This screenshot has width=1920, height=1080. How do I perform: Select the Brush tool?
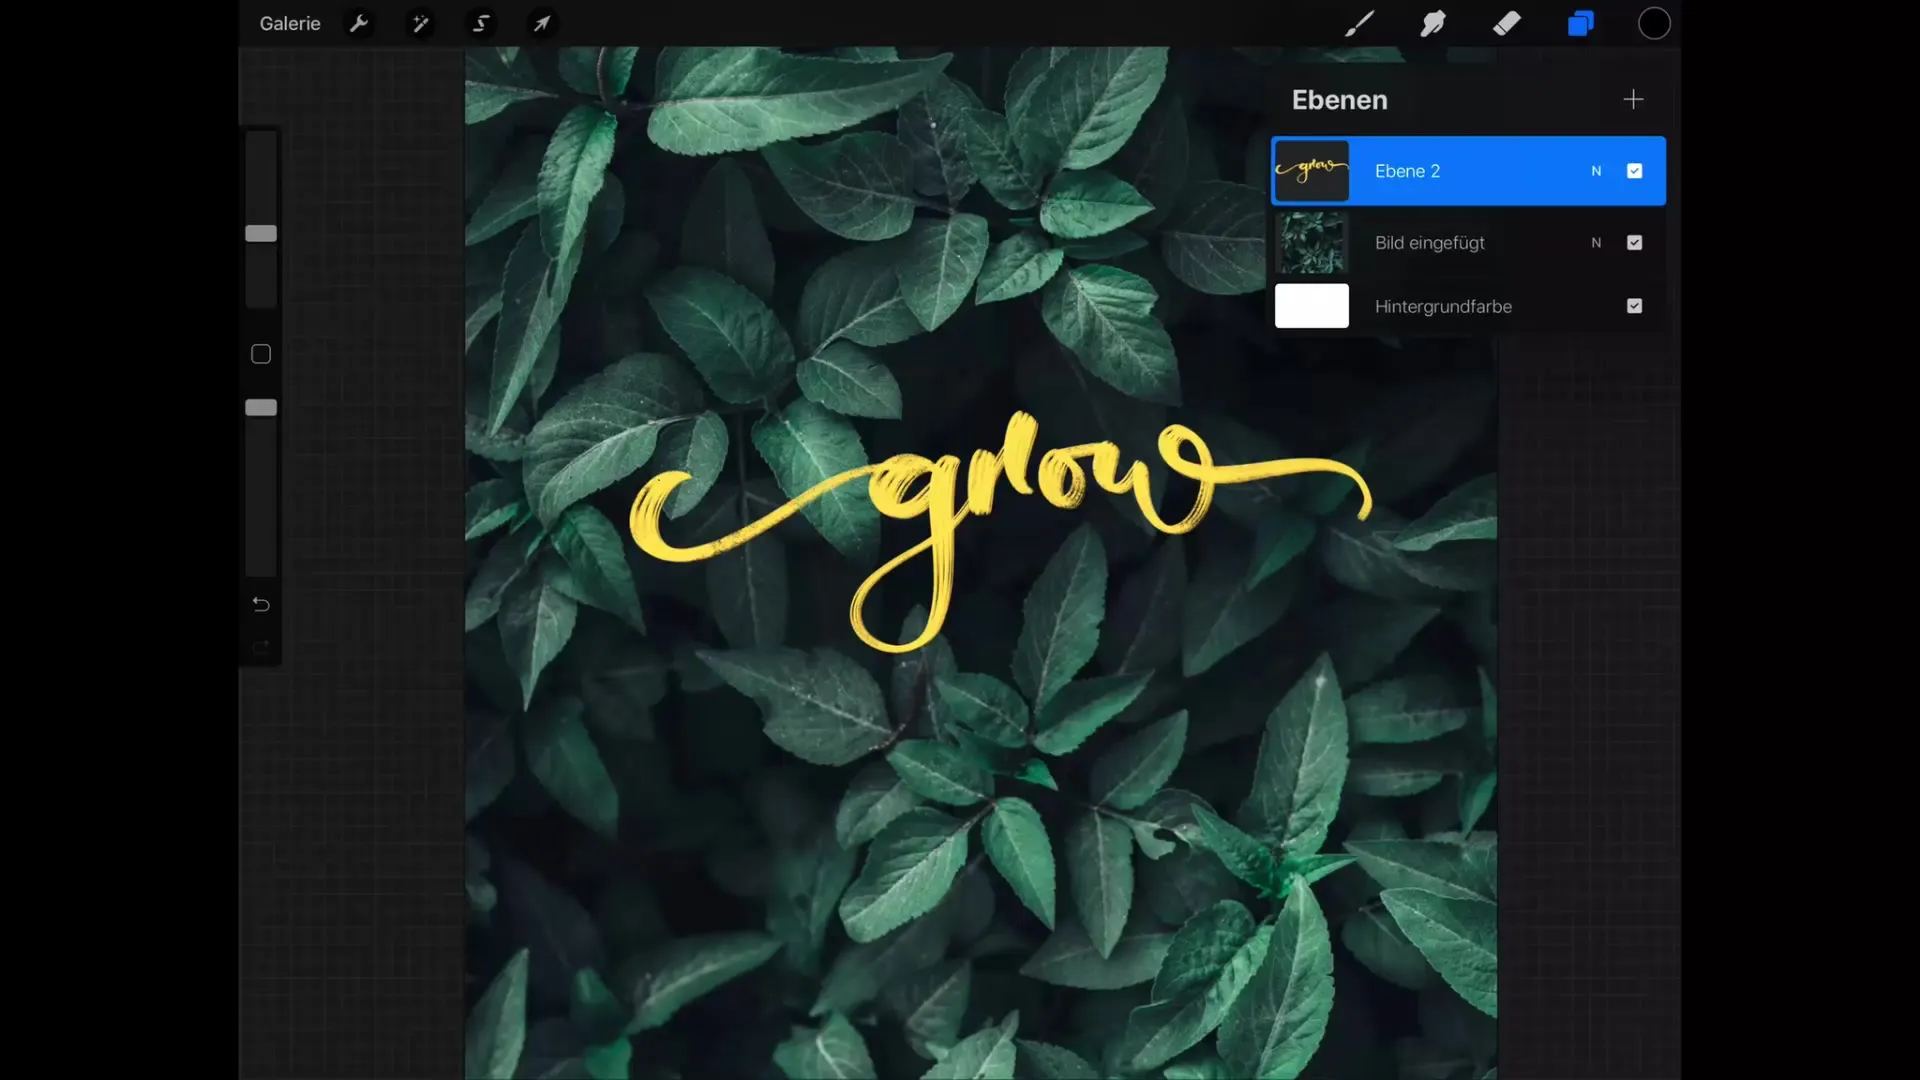(x=1359, y=23)
